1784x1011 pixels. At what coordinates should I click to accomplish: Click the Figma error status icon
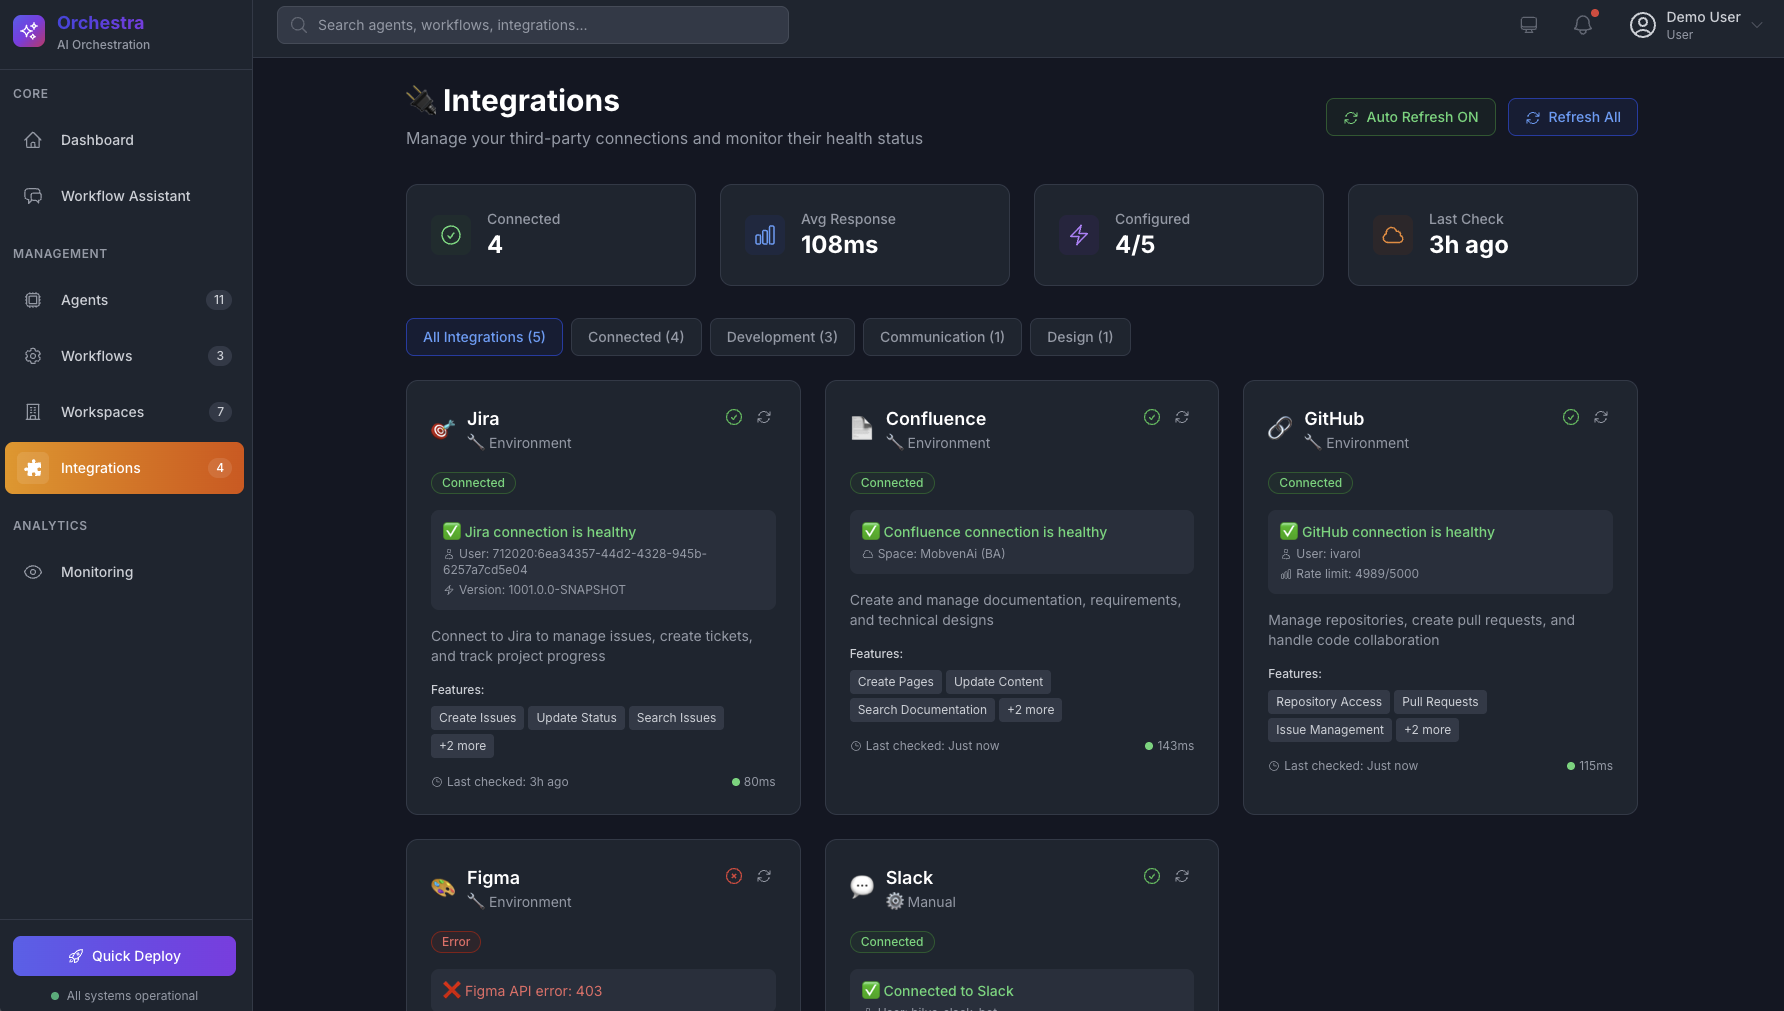(x=733, y=876)
